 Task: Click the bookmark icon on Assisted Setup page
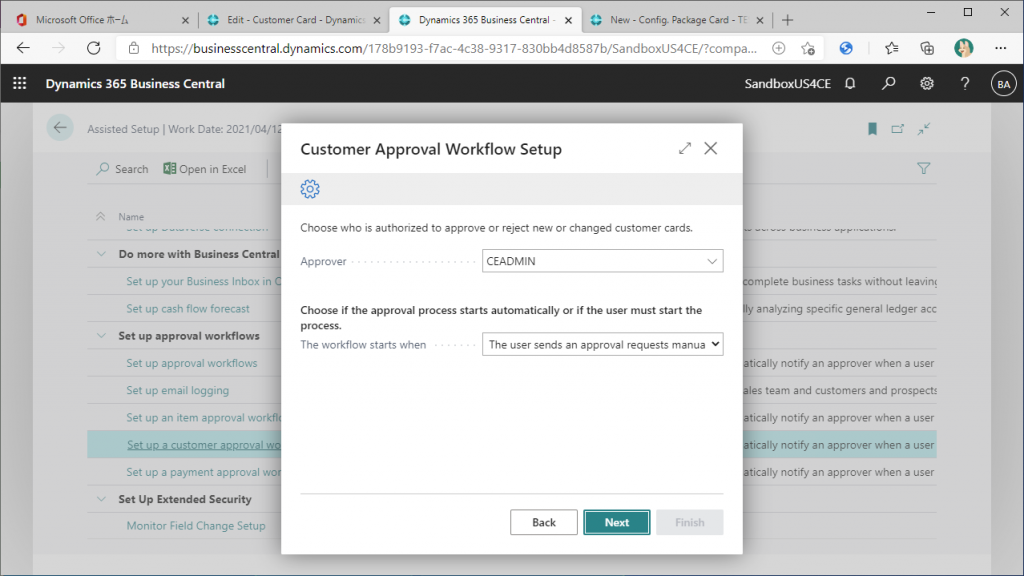click(x=872, y=129)
